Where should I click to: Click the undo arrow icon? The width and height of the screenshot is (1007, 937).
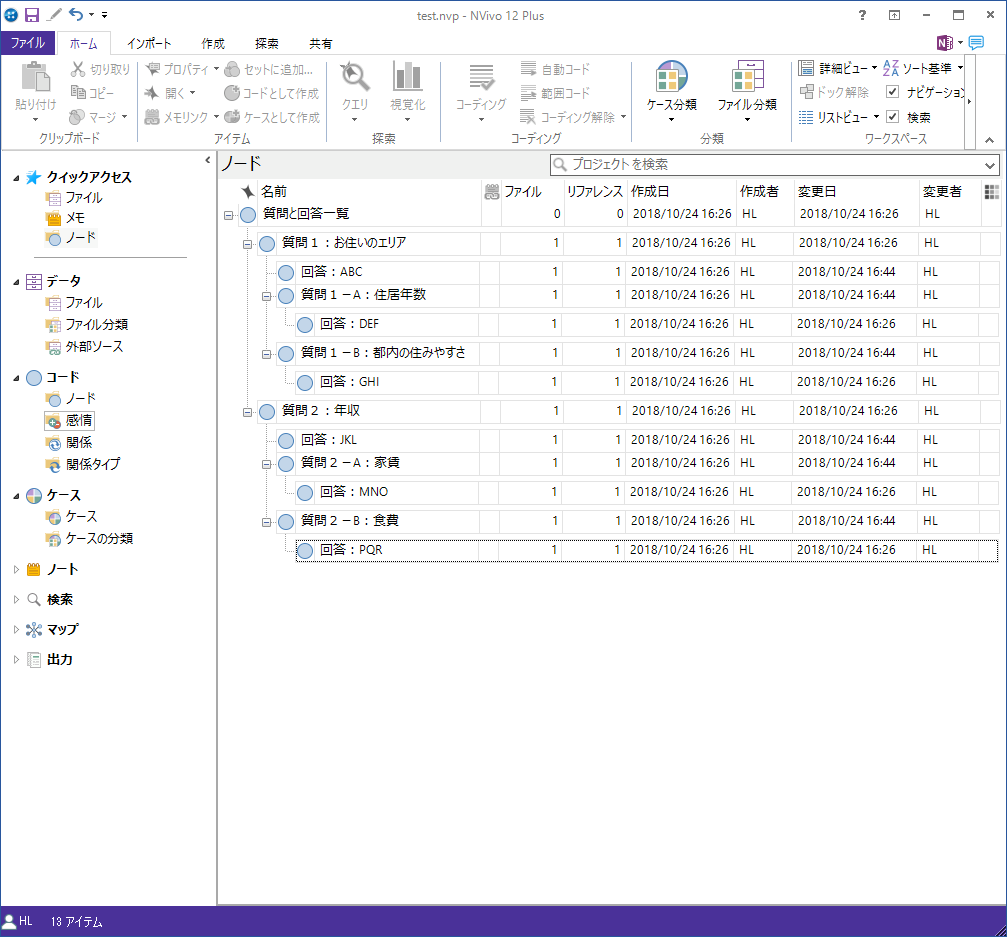coord(75,15)
